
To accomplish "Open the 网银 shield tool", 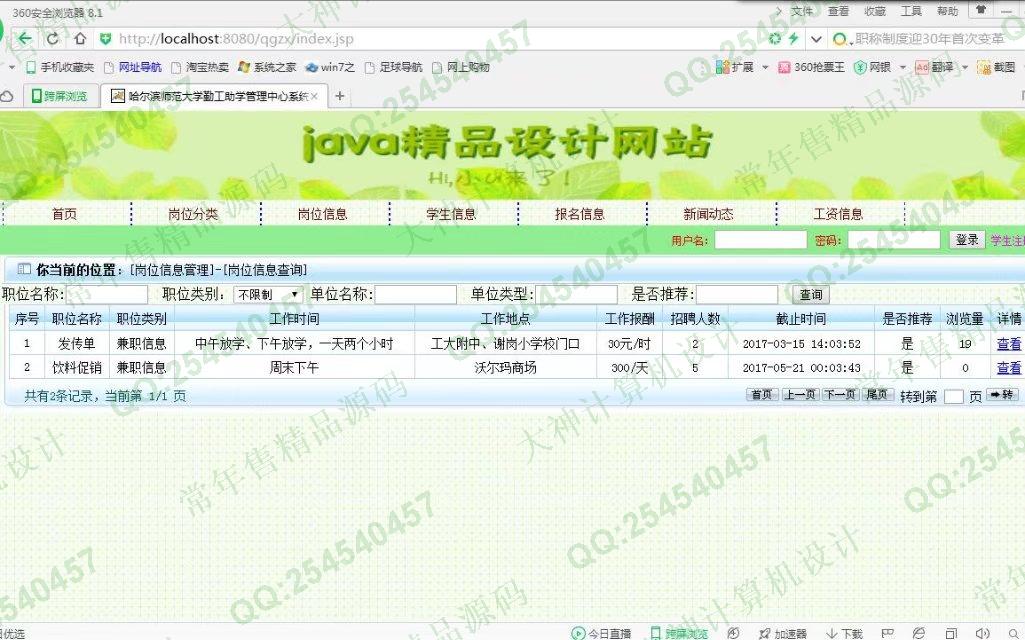I will click(x=873, y=67).
